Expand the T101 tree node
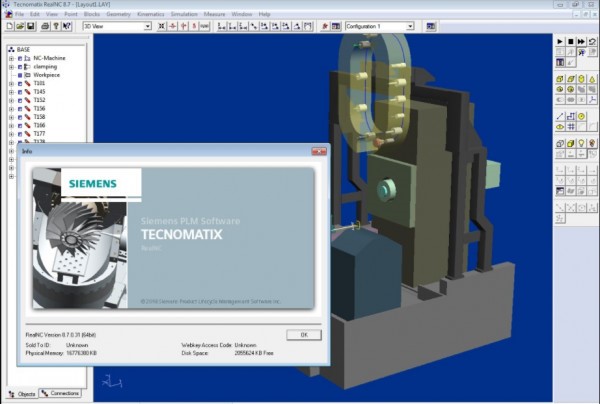Viewport: 600px width, 404px height. coord(11,83)
